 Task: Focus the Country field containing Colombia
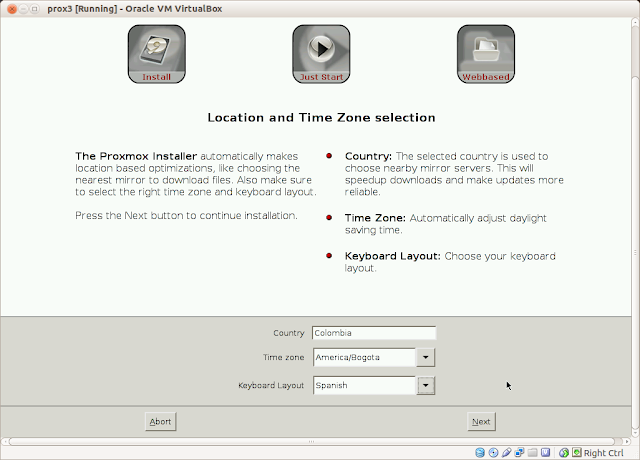click(374, 333)
